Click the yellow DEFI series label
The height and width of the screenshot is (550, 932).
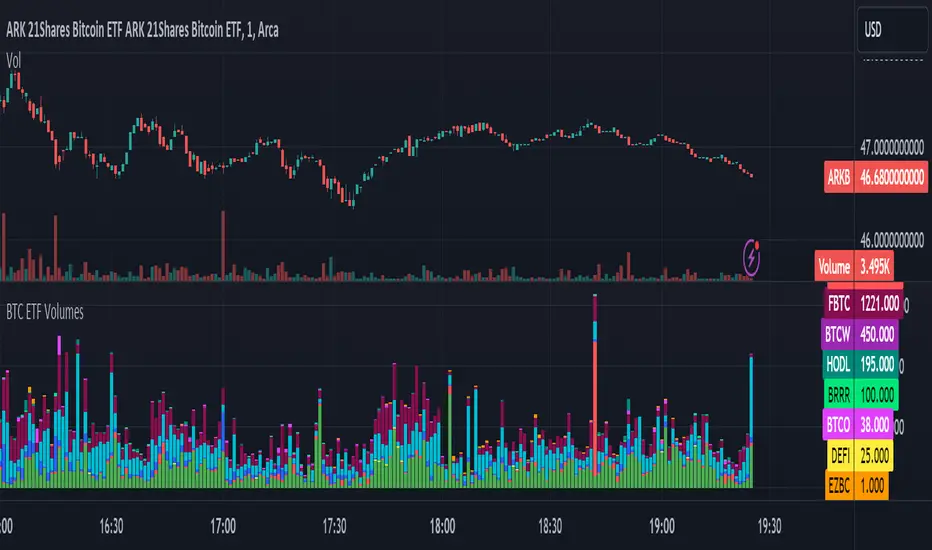(x=837, y=456)
